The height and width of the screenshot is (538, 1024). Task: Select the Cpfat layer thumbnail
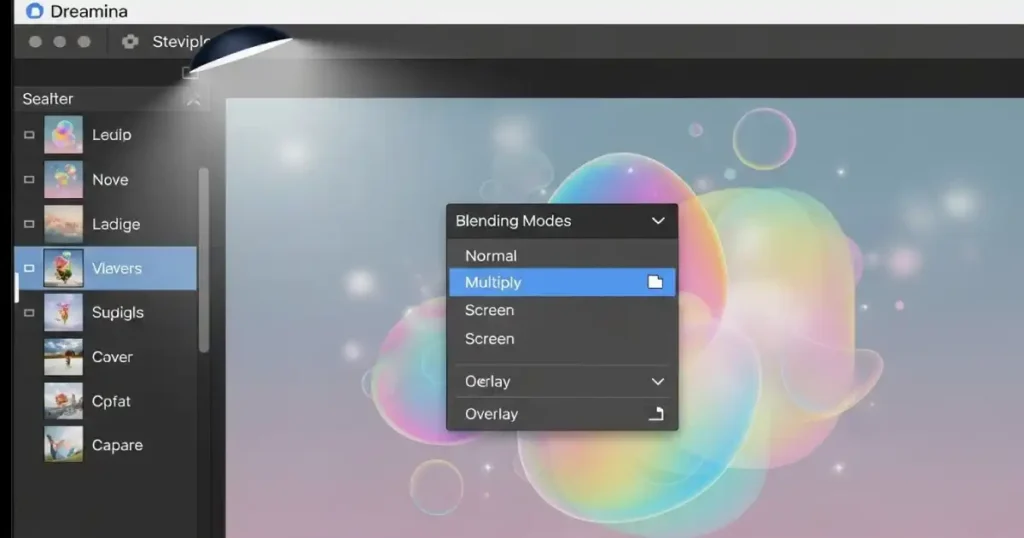coord(63,401)
